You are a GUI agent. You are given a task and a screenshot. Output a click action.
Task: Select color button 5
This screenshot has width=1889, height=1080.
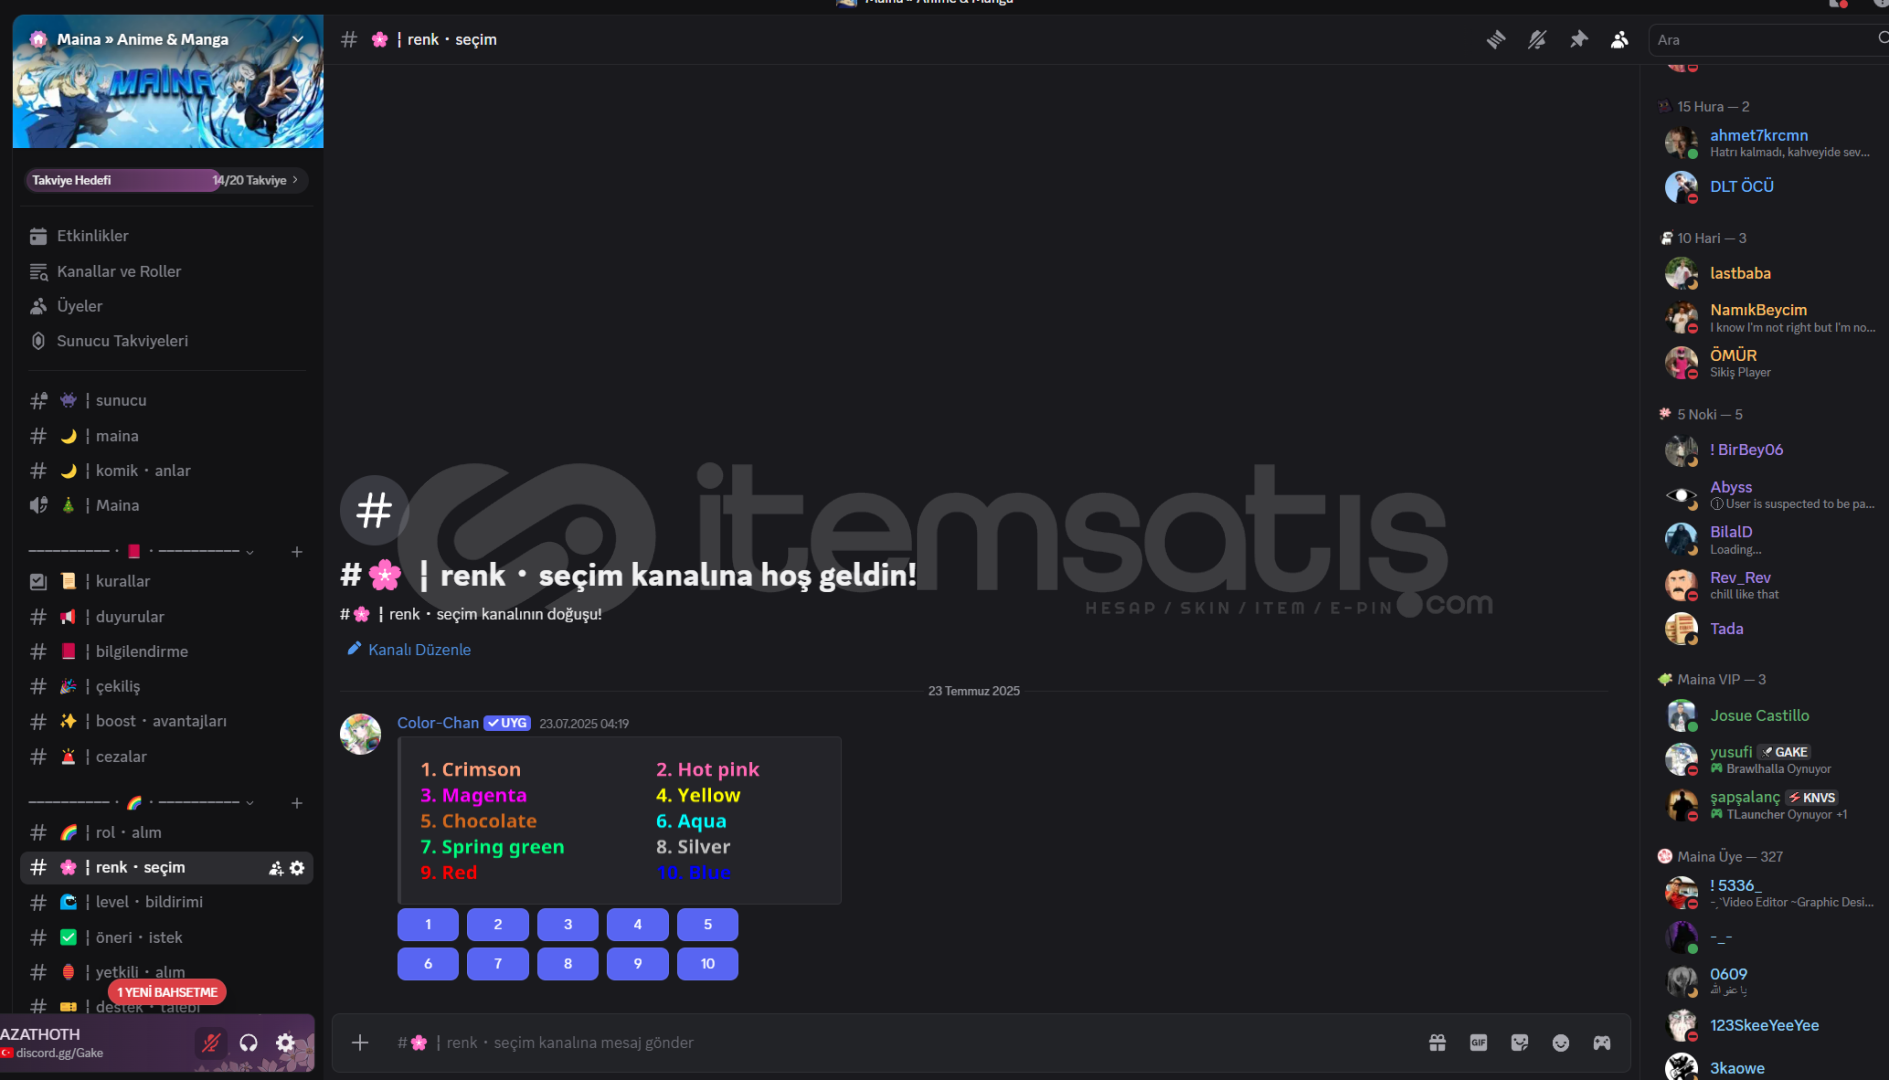[708, 925]
